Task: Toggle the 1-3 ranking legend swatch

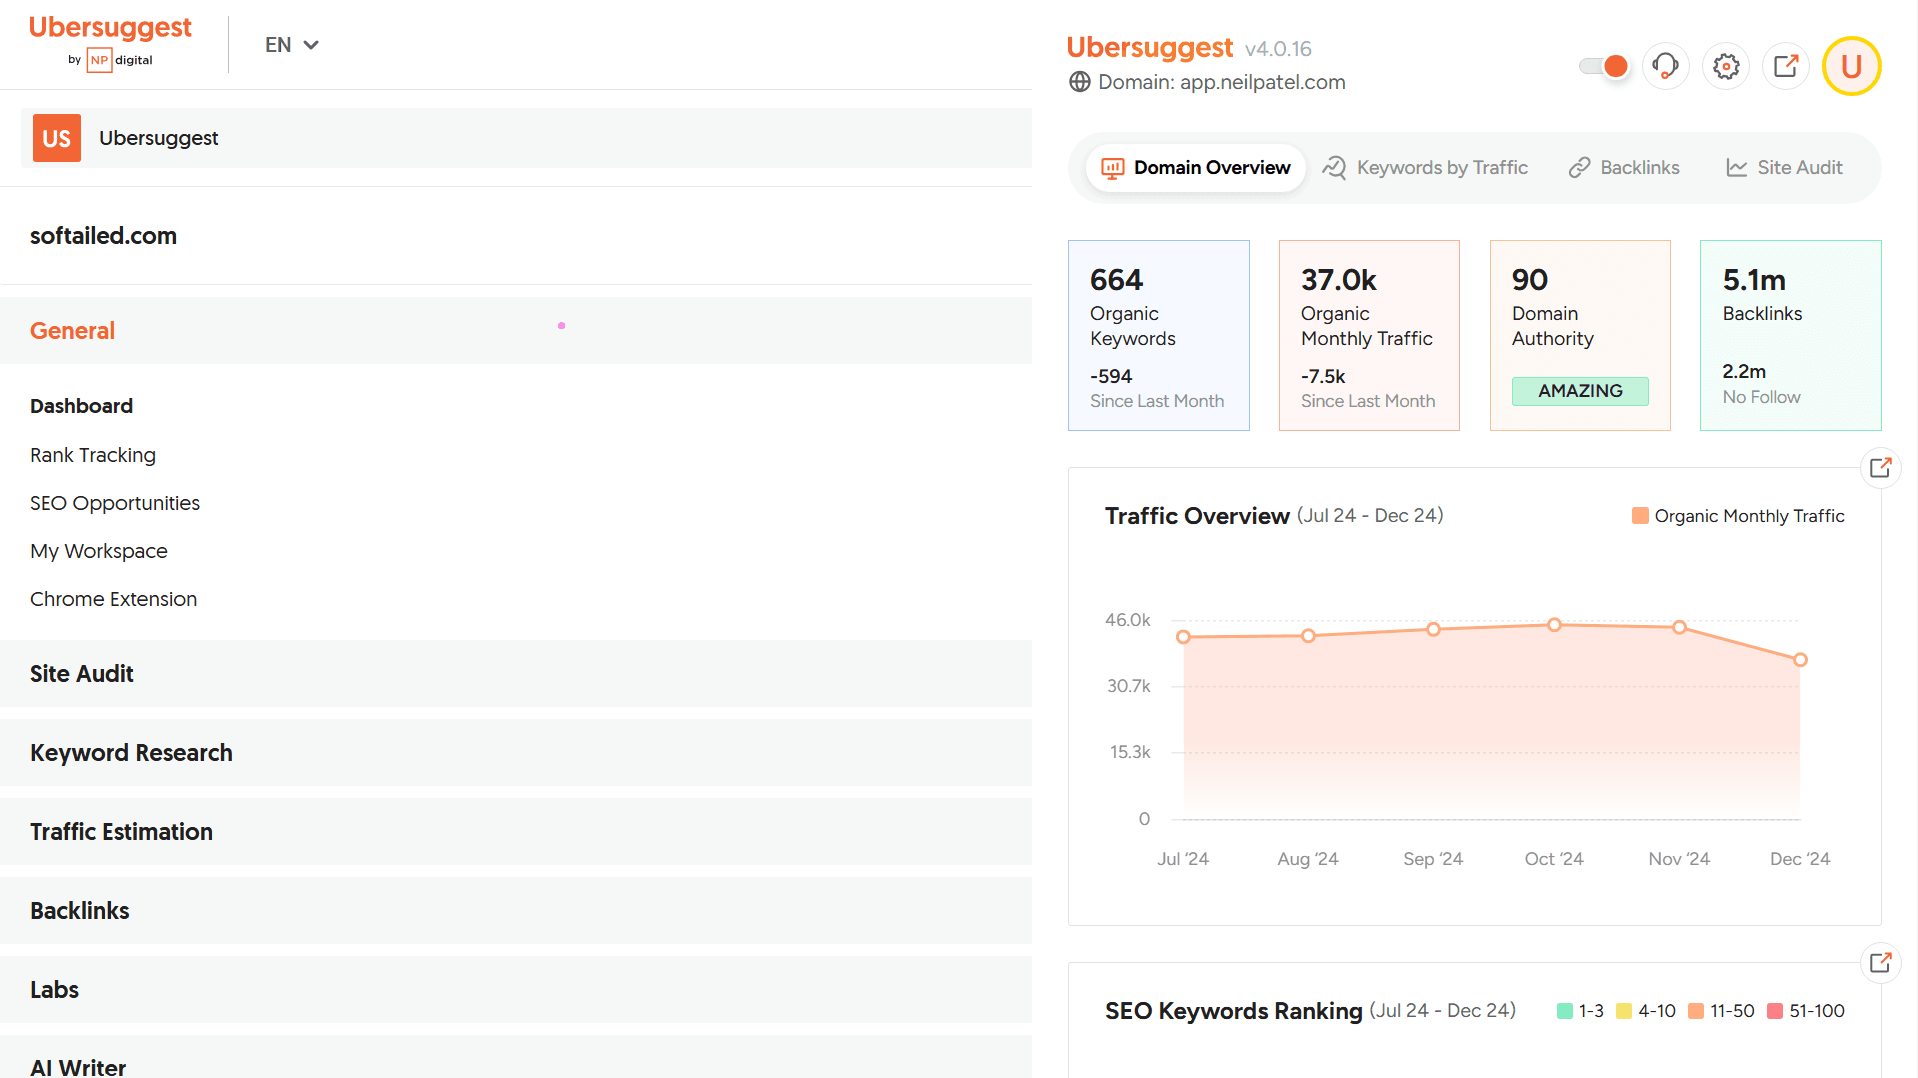Action: (1565, 1011)
